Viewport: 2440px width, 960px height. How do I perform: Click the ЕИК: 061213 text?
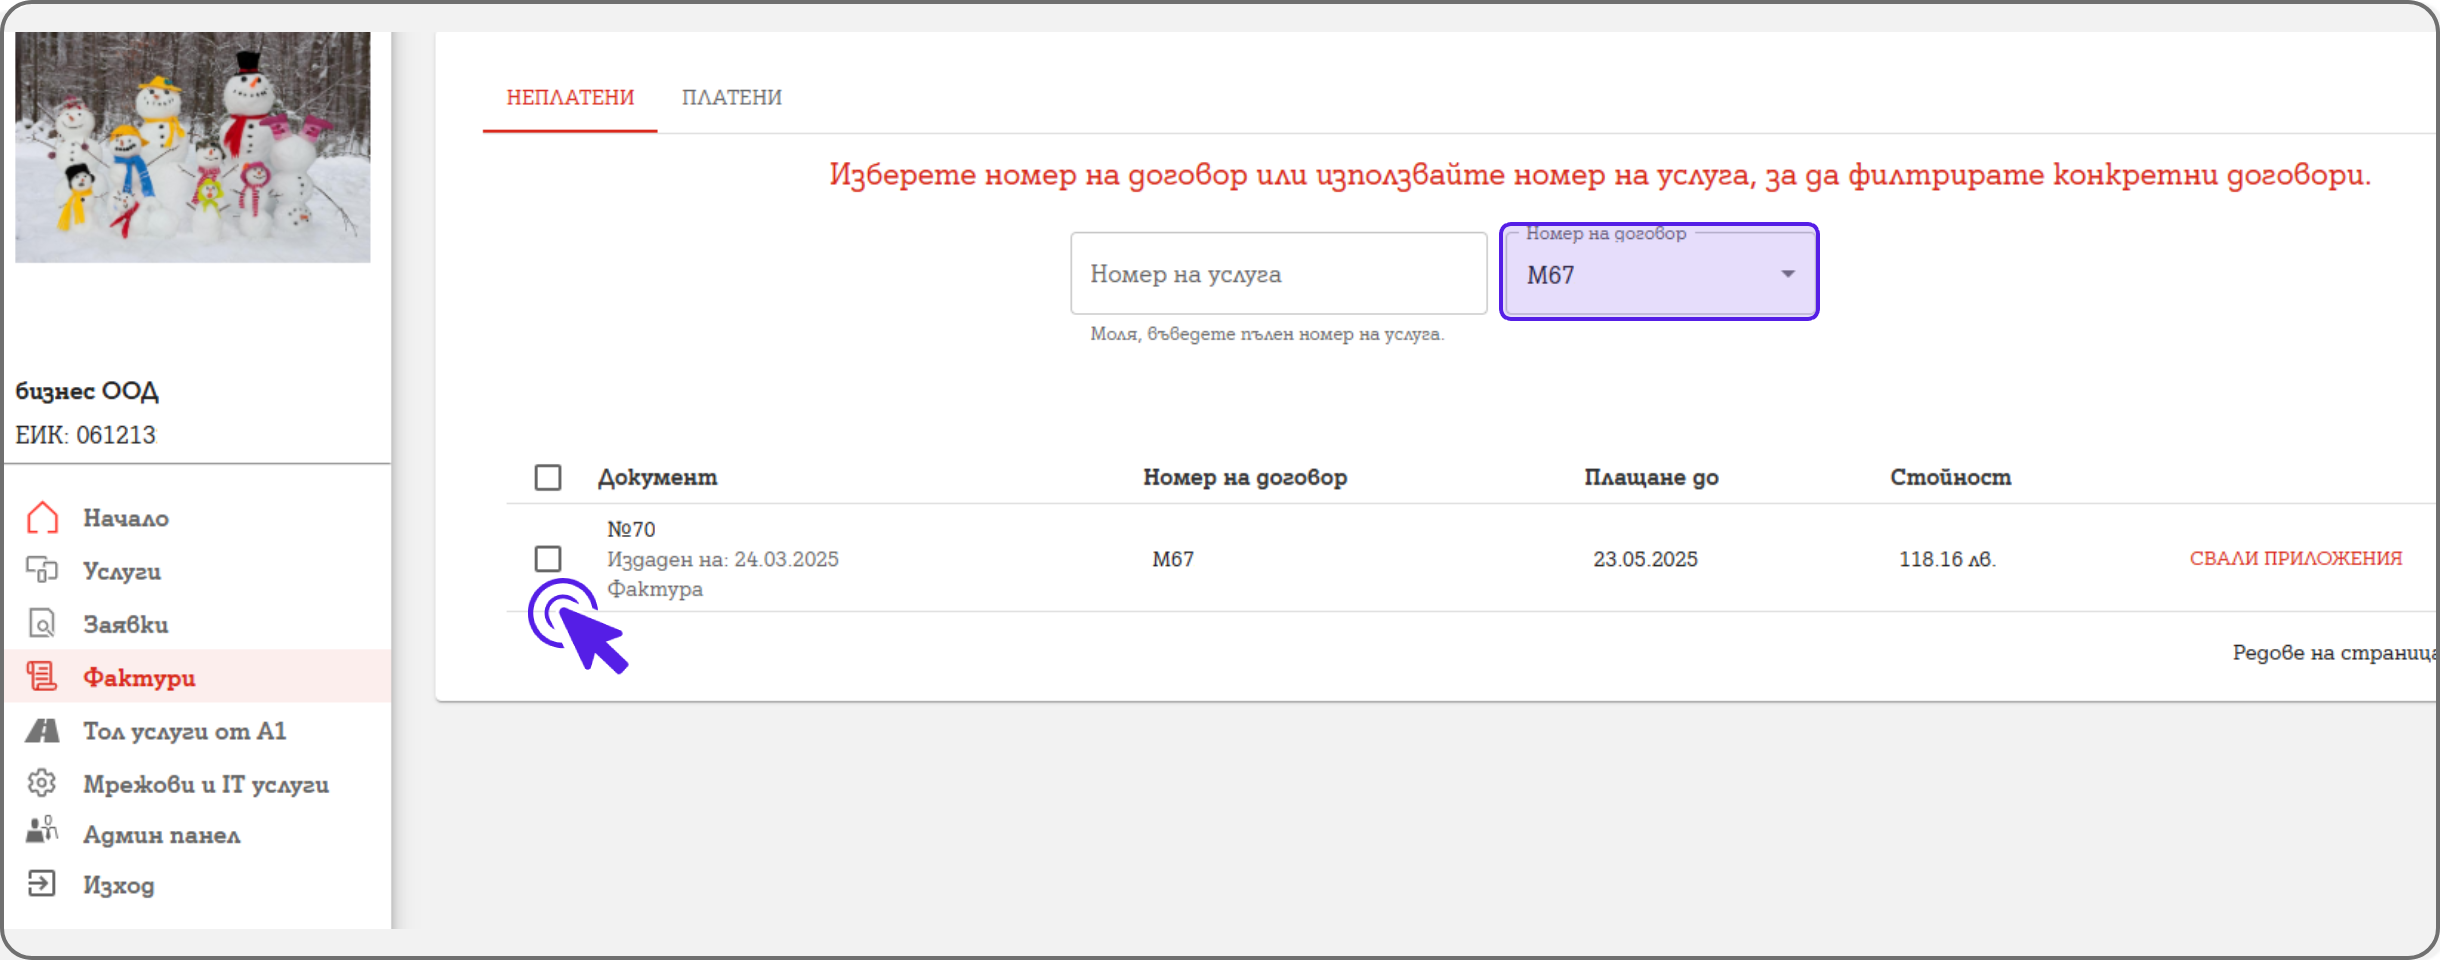pyautogui.click(x=86, y=435)
